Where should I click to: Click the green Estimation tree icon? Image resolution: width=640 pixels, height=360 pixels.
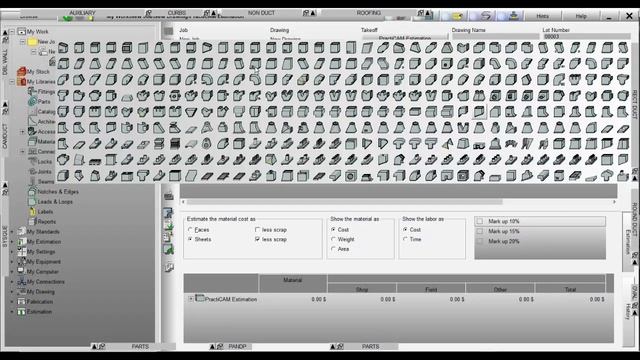(22, 311)
